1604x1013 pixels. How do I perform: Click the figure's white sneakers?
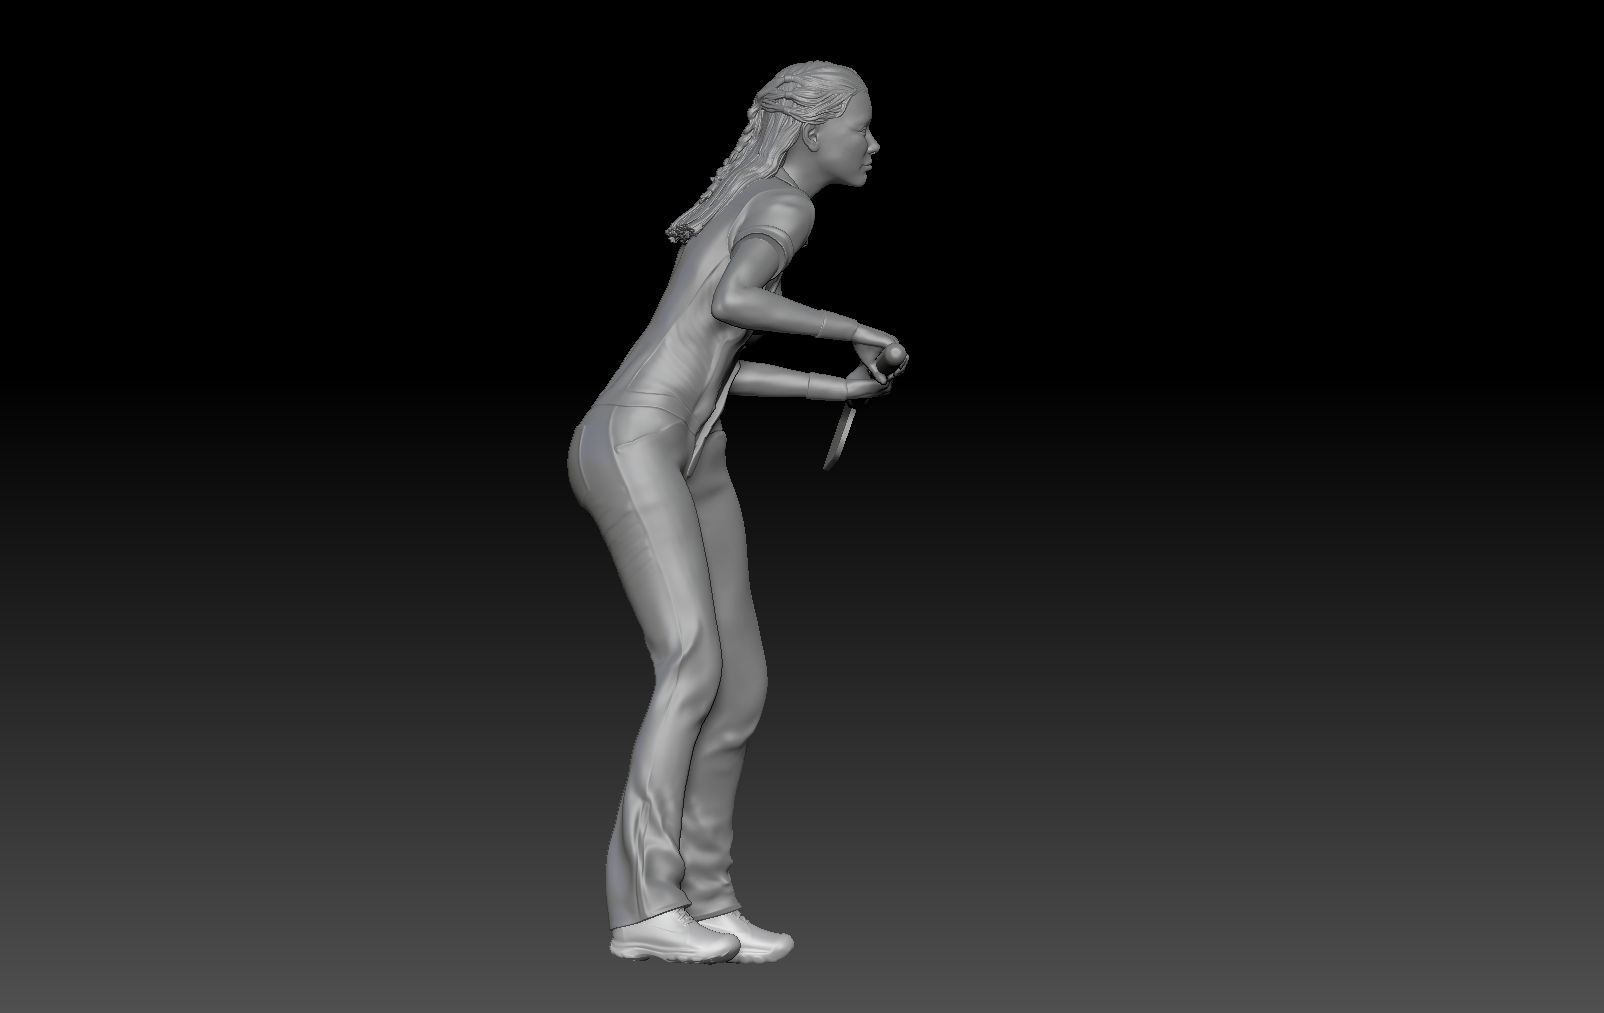point(702,937)
